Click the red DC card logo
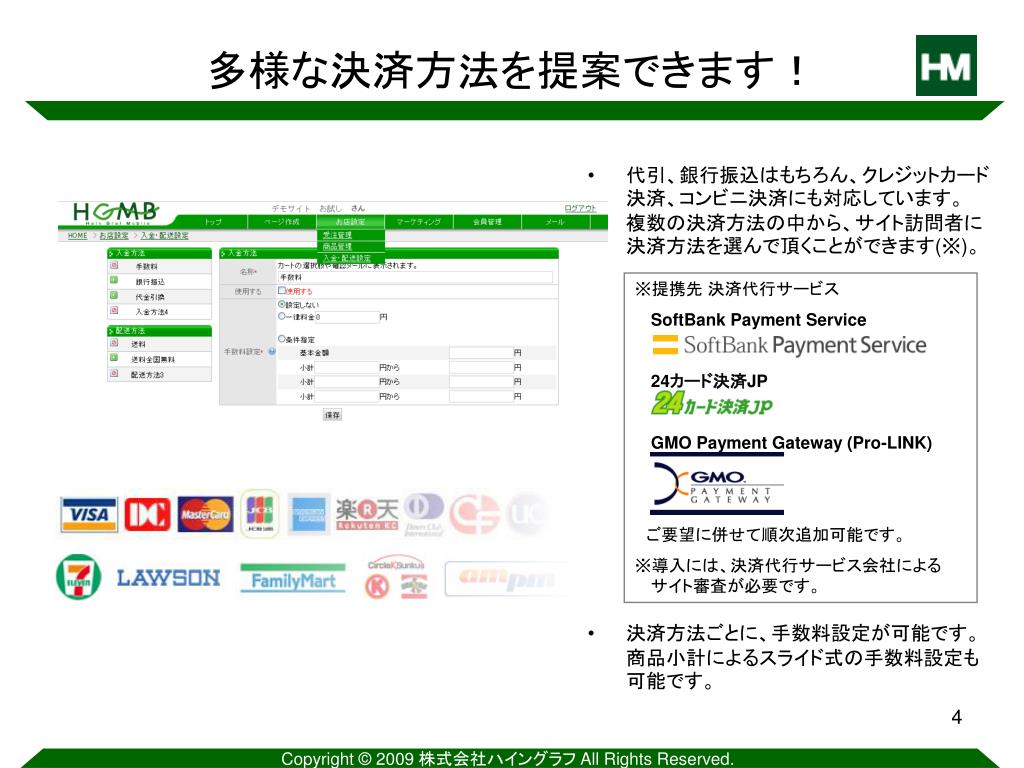This screenshot has height=768, width=1024. [148, 514]
